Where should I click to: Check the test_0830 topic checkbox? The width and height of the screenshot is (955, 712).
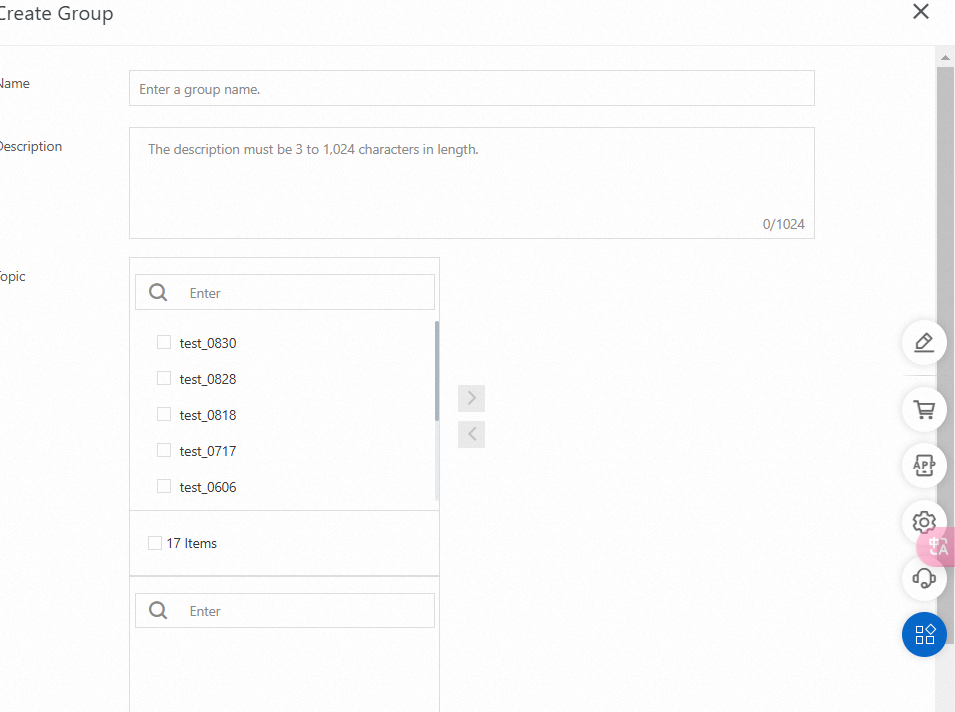[164, 342]
